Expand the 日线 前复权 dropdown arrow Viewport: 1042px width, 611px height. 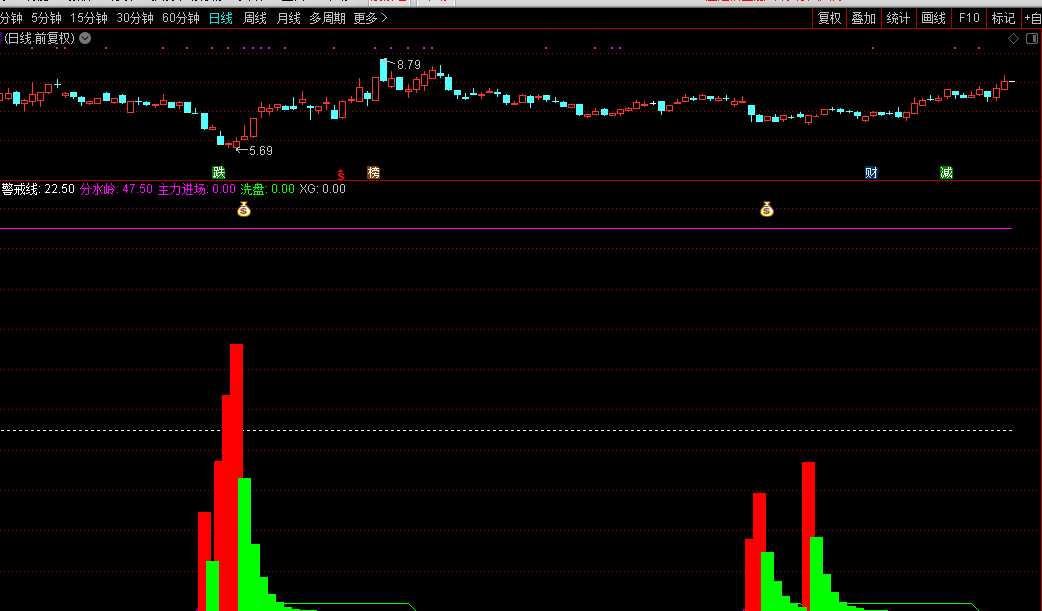tap(85, 38)
